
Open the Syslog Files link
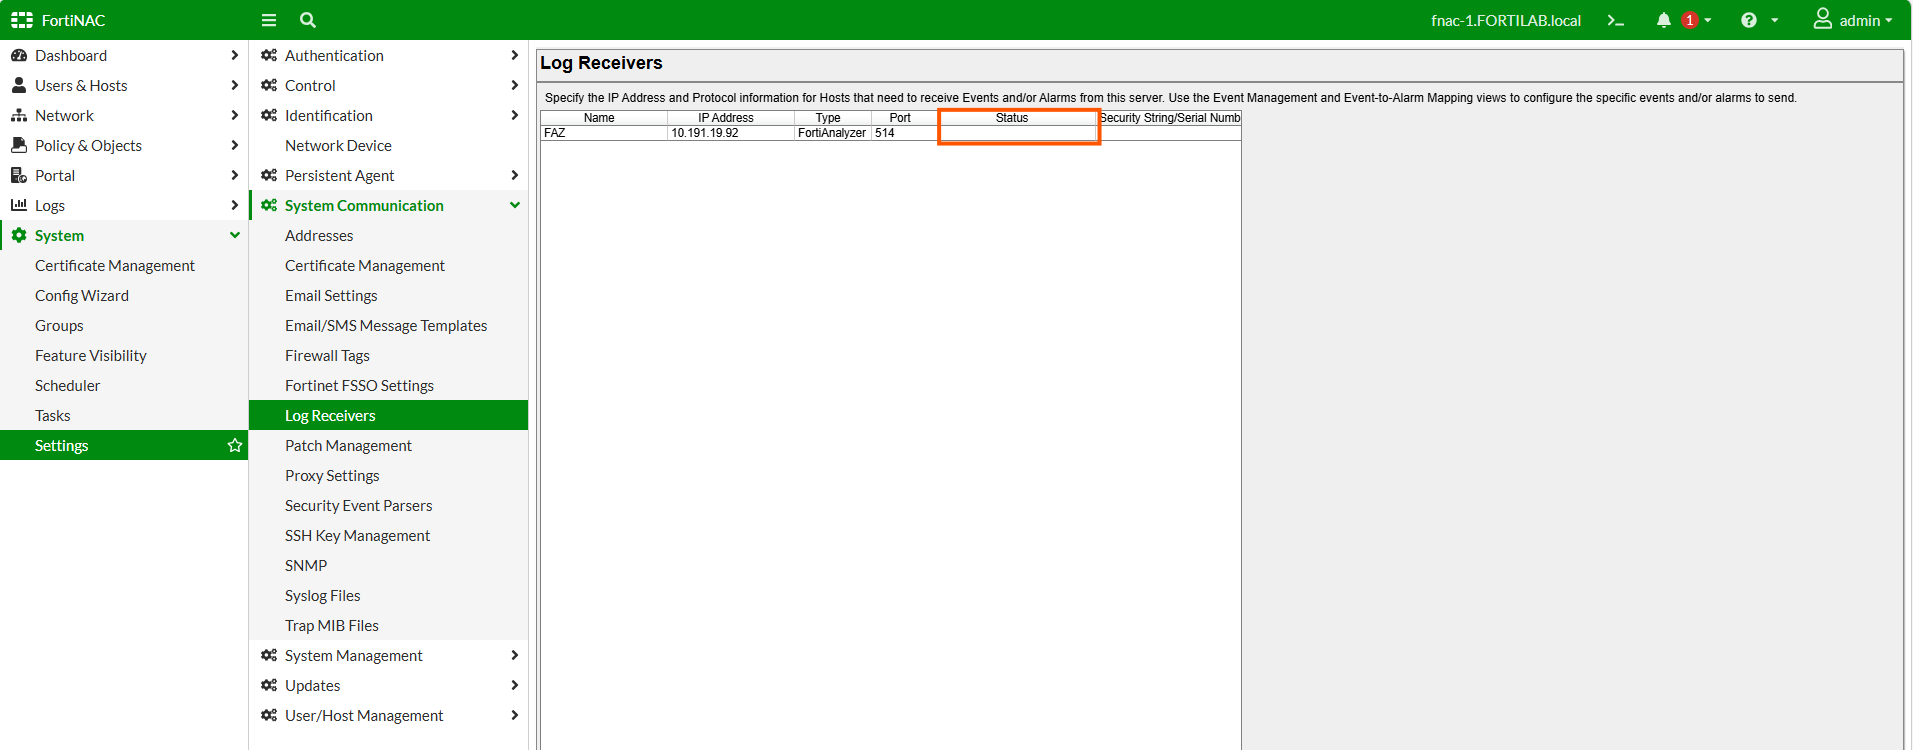coord(322,596)
